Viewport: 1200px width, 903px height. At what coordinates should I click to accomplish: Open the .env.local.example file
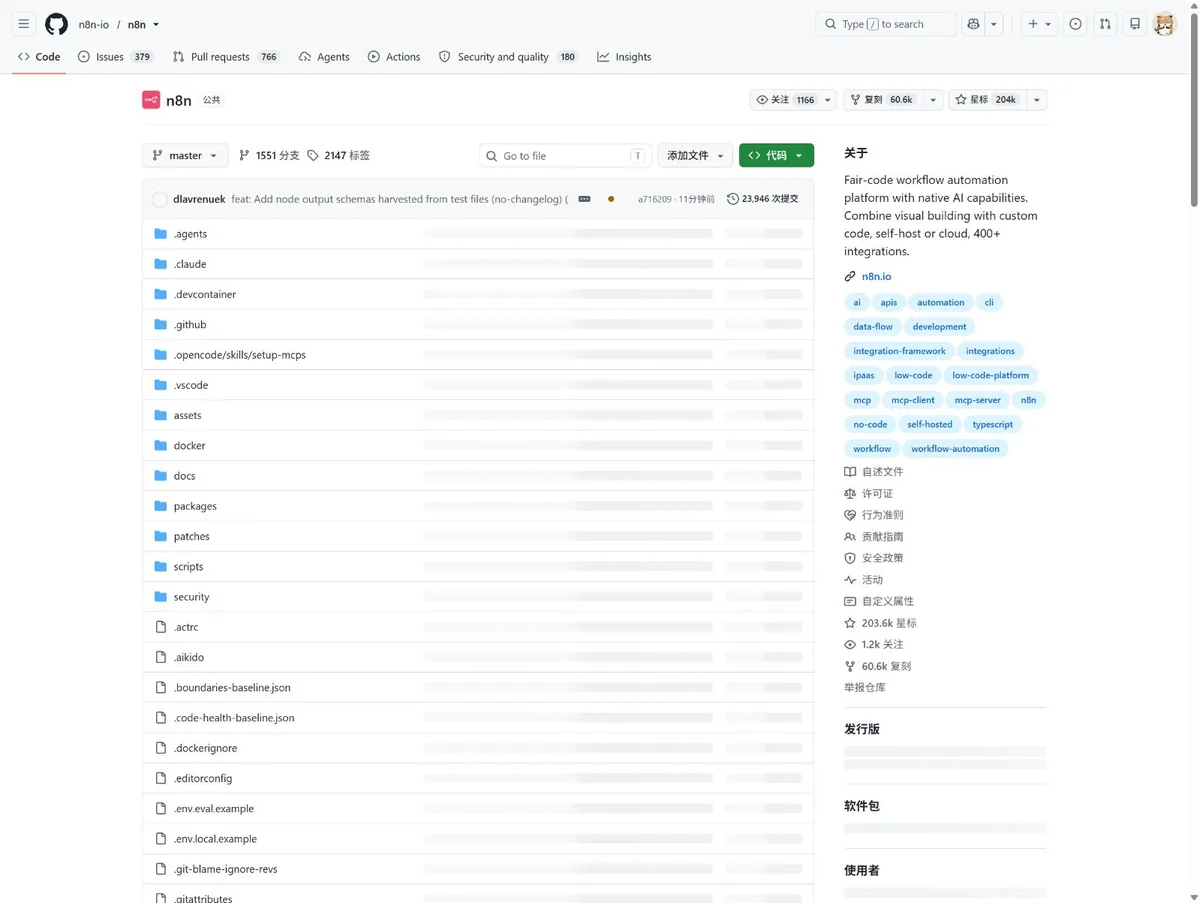pos(215,839)
